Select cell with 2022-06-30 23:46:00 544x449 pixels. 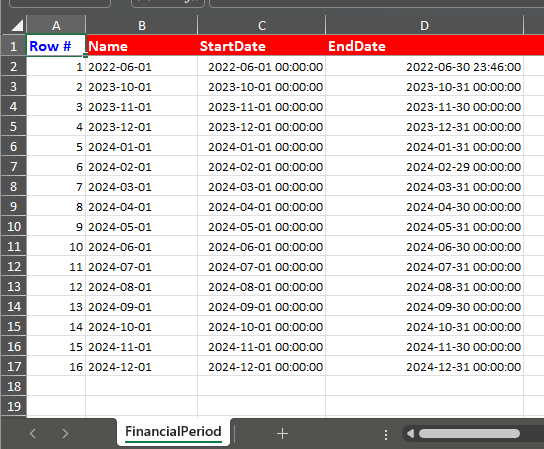[x=424, y=66]
